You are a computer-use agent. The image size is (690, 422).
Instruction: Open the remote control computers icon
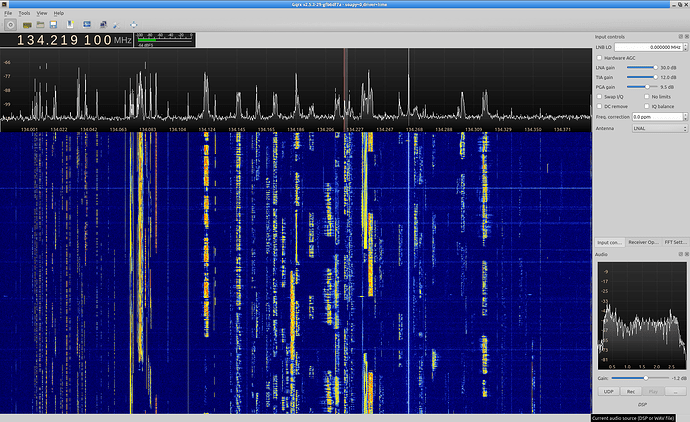[103, 25]
